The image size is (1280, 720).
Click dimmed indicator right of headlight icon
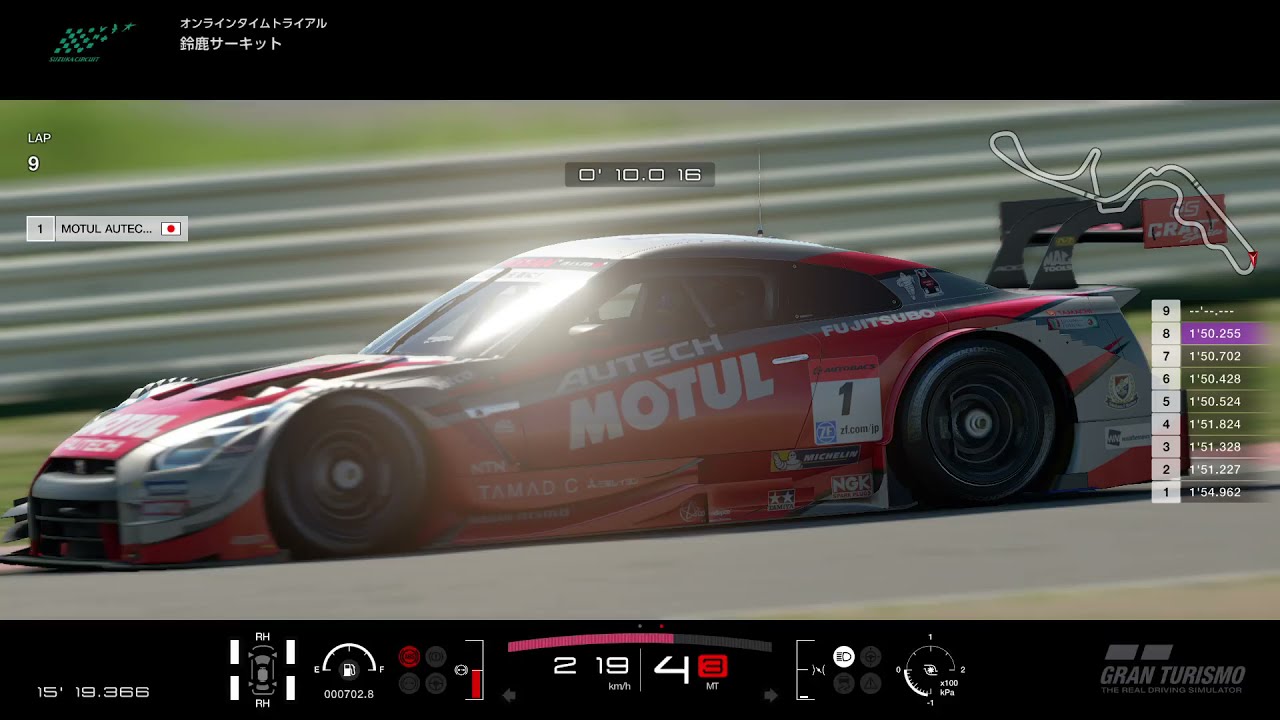[870, 657]
